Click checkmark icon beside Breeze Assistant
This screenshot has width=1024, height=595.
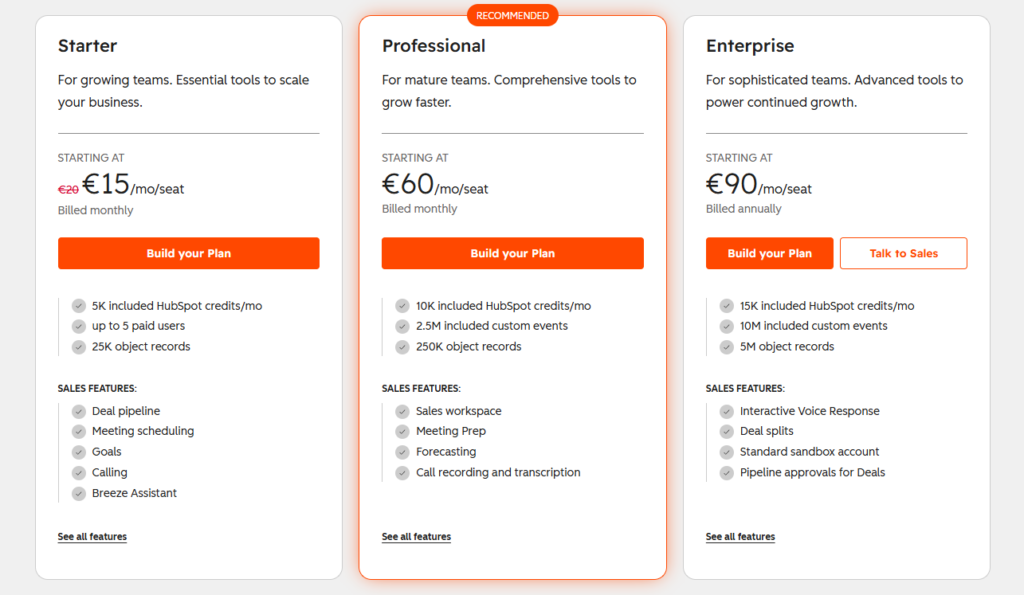click(79, 493)
